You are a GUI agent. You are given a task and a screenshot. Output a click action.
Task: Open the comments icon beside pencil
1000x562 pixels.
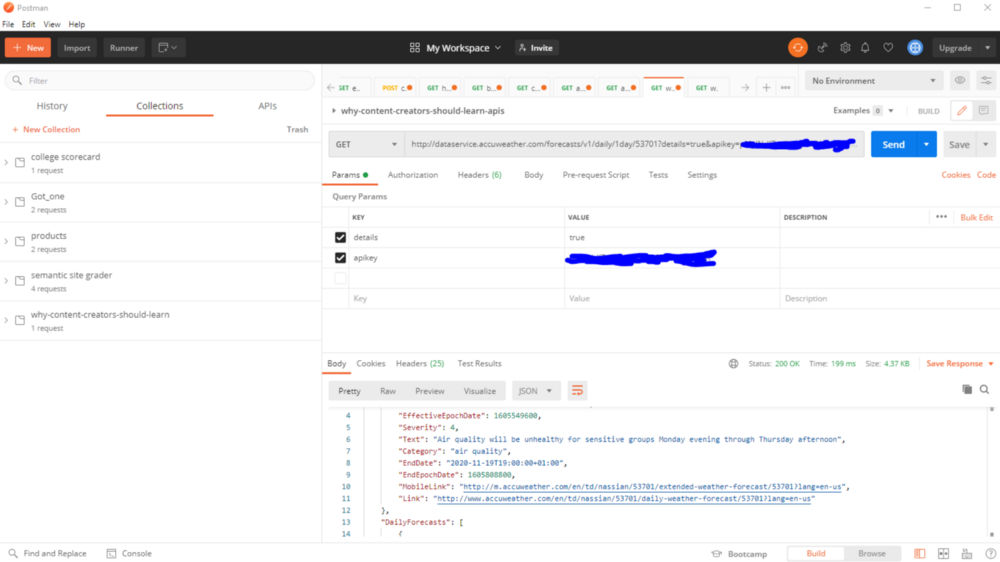984,111
